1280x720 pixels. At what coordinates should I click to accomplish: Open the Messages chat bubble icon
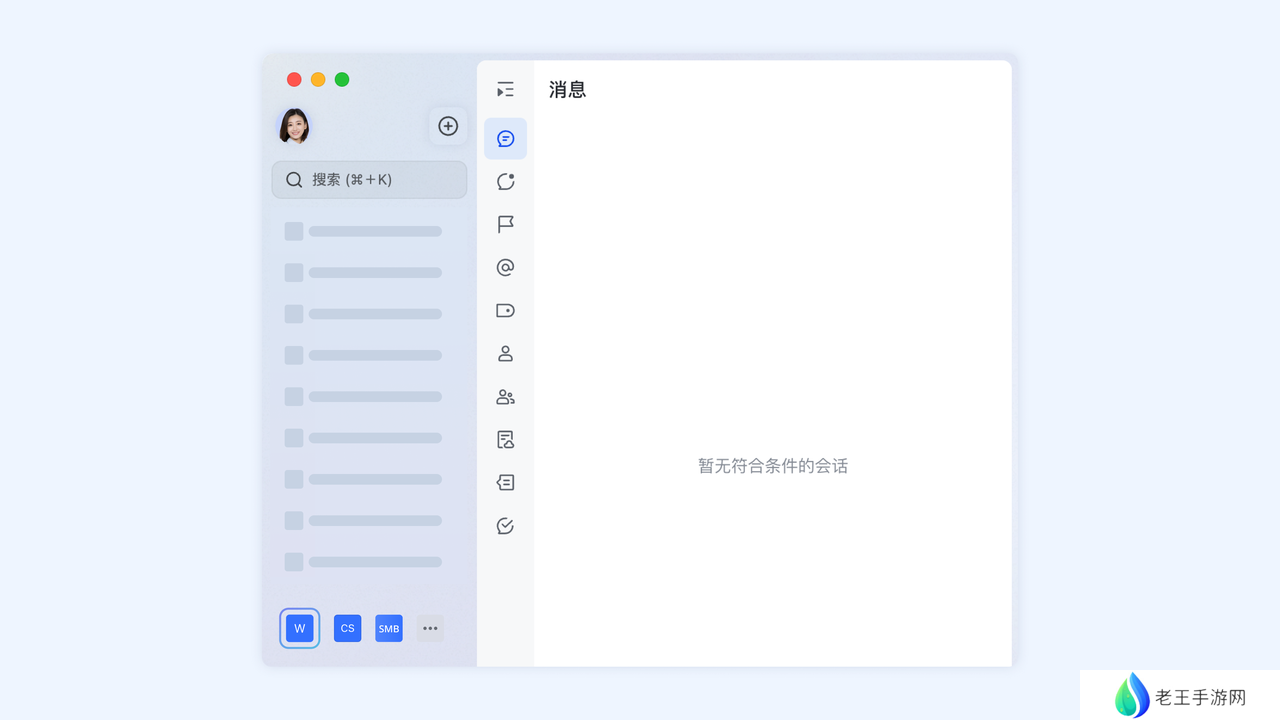(x=505, y=139)
